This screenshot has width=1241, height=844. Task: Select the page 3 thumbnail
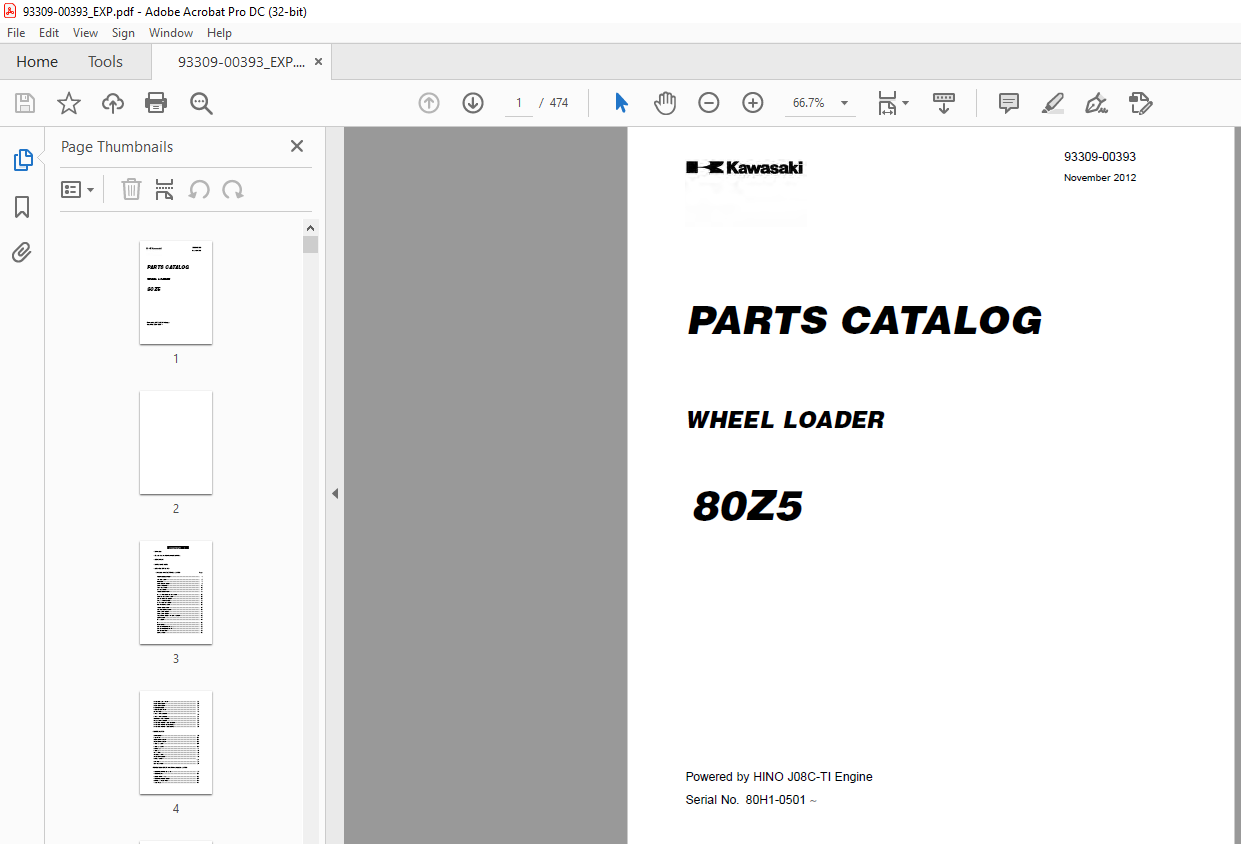[x=176, y=593]
